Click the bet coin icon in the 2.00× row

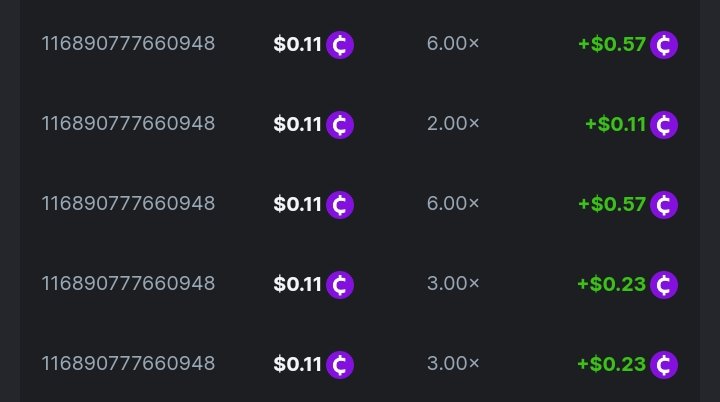[x=340, y=125]
